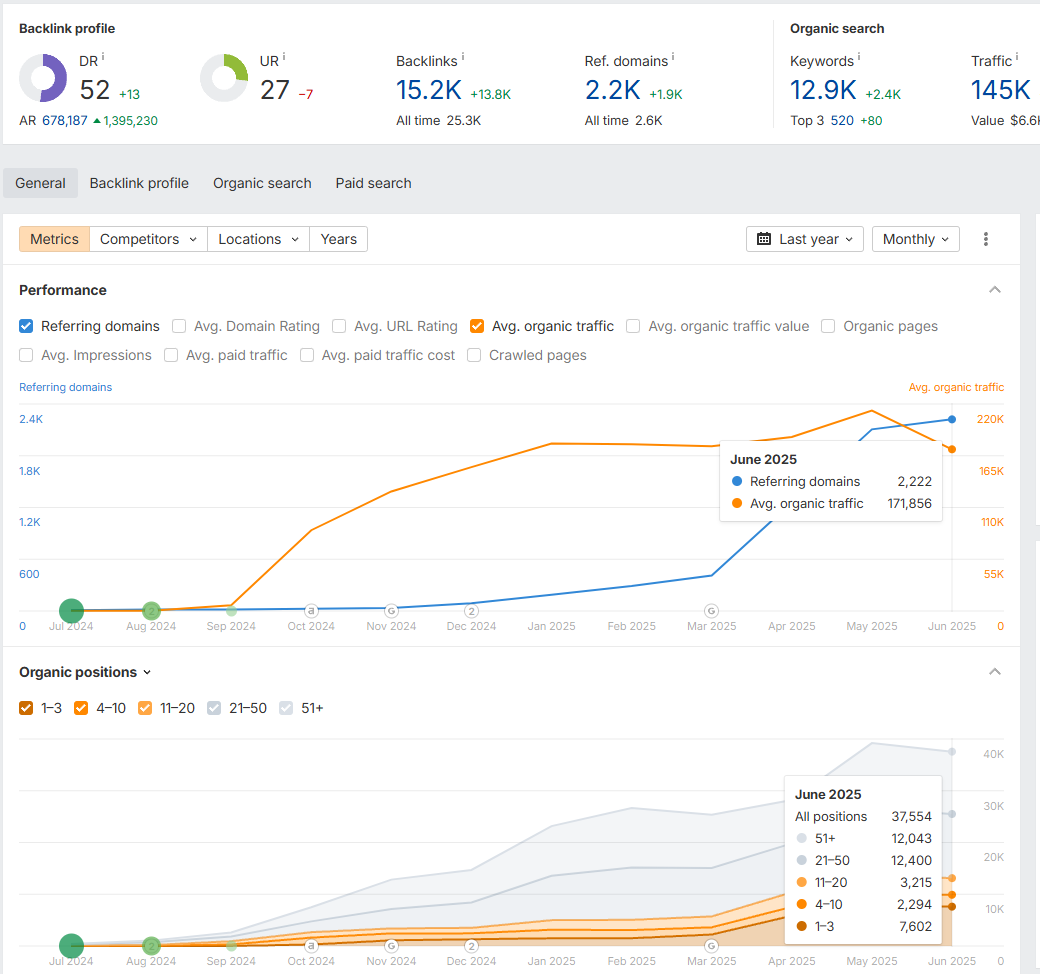Toggle the 21–50 positions checkbox

click(214, 708)
